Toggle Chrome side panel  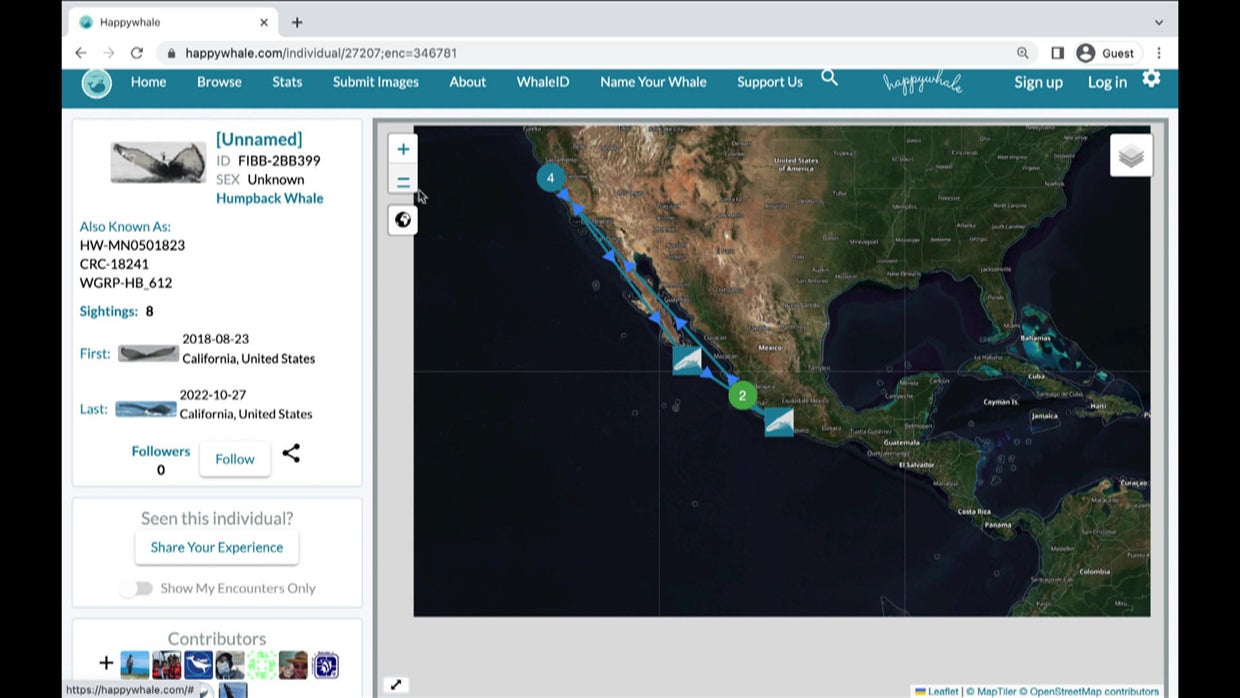coord(1057,53)
